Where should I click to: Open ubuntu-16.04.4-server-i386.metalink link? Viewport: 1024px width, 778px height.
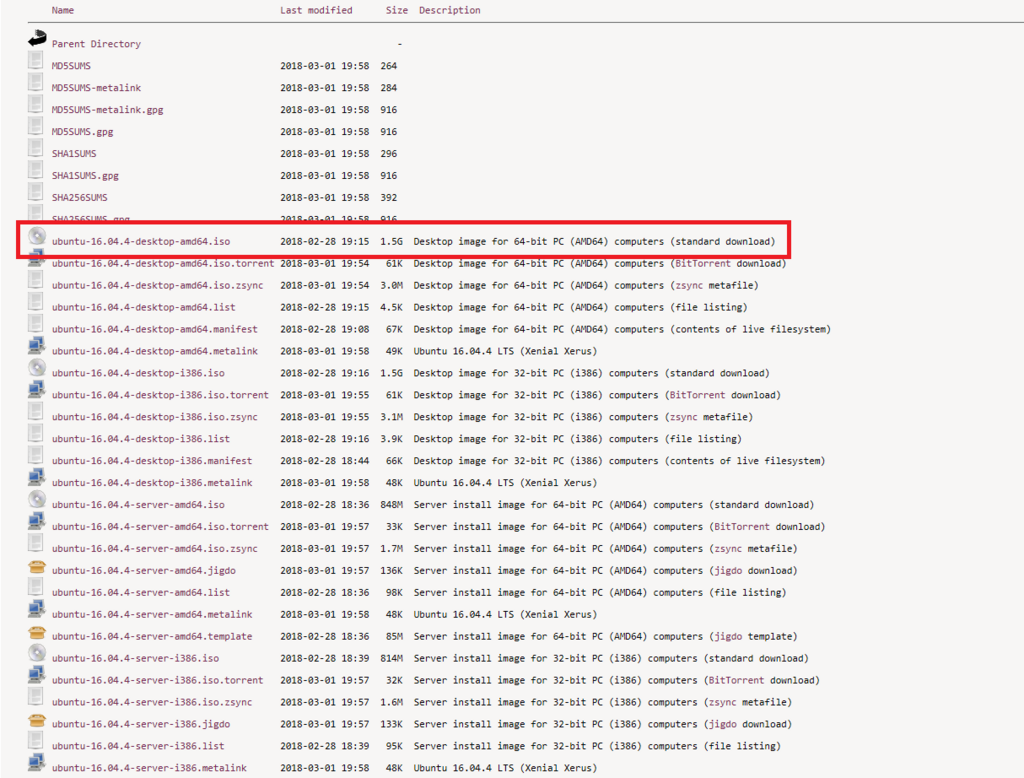coord(149,768)
